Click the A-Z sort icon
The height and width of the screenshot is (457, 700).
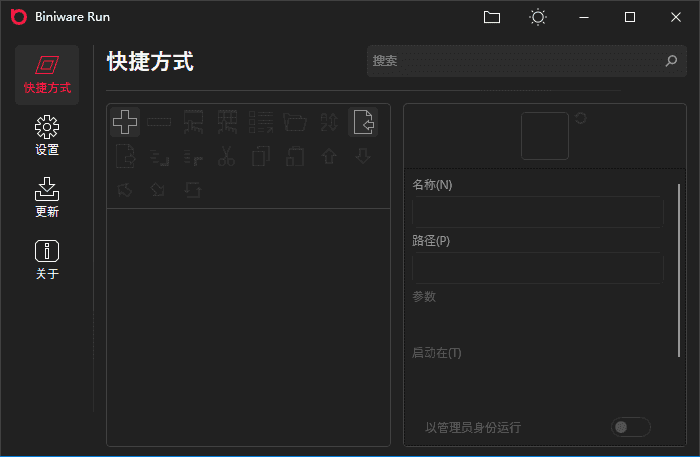pos(329,122)
